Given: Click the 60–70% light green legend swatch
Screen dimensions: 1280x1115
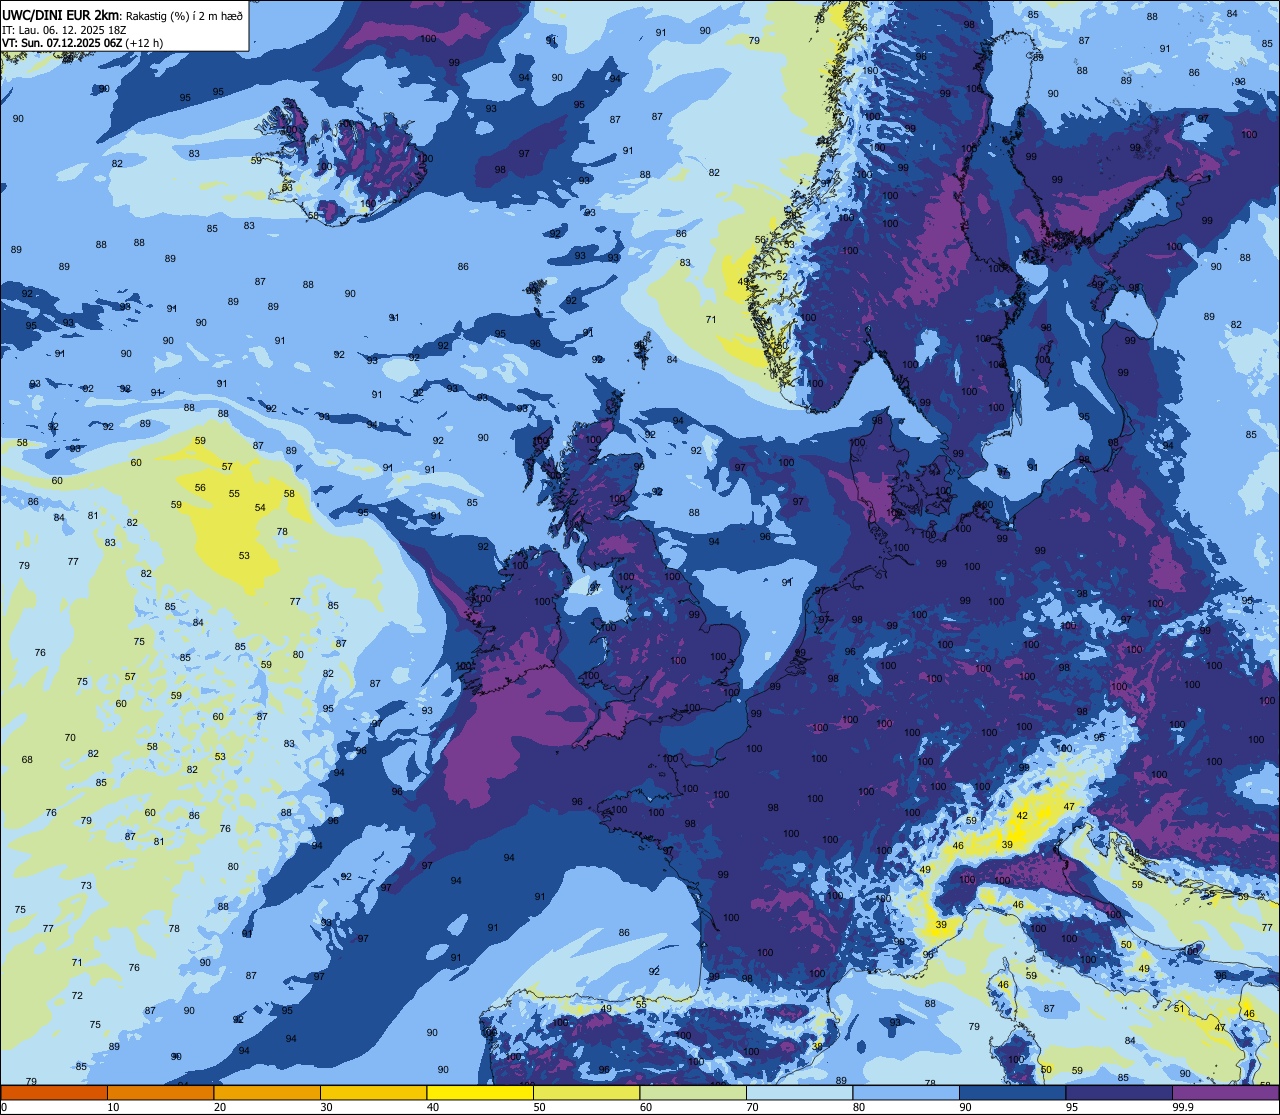Looking at the screenshot, I should 693,1092.
